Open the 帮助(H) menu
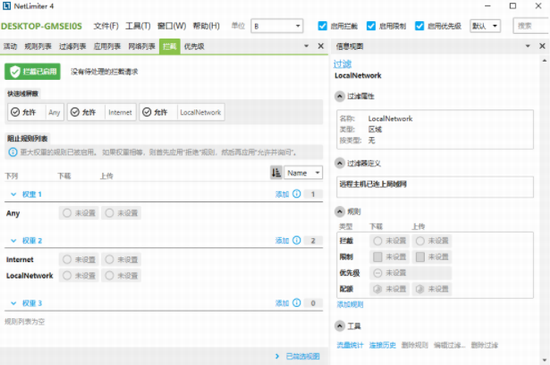550x365 pixels. click(206, 26)
